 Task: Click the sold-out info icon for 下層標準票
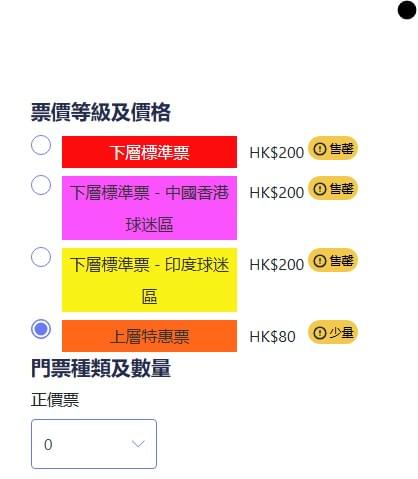coord(320,149)
